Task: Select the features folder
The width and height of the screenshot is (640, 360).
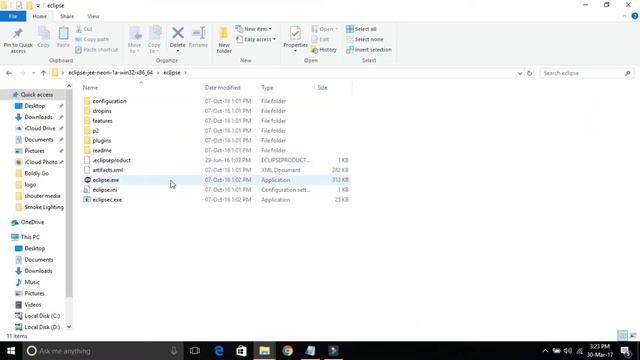Action: point(102,121)
